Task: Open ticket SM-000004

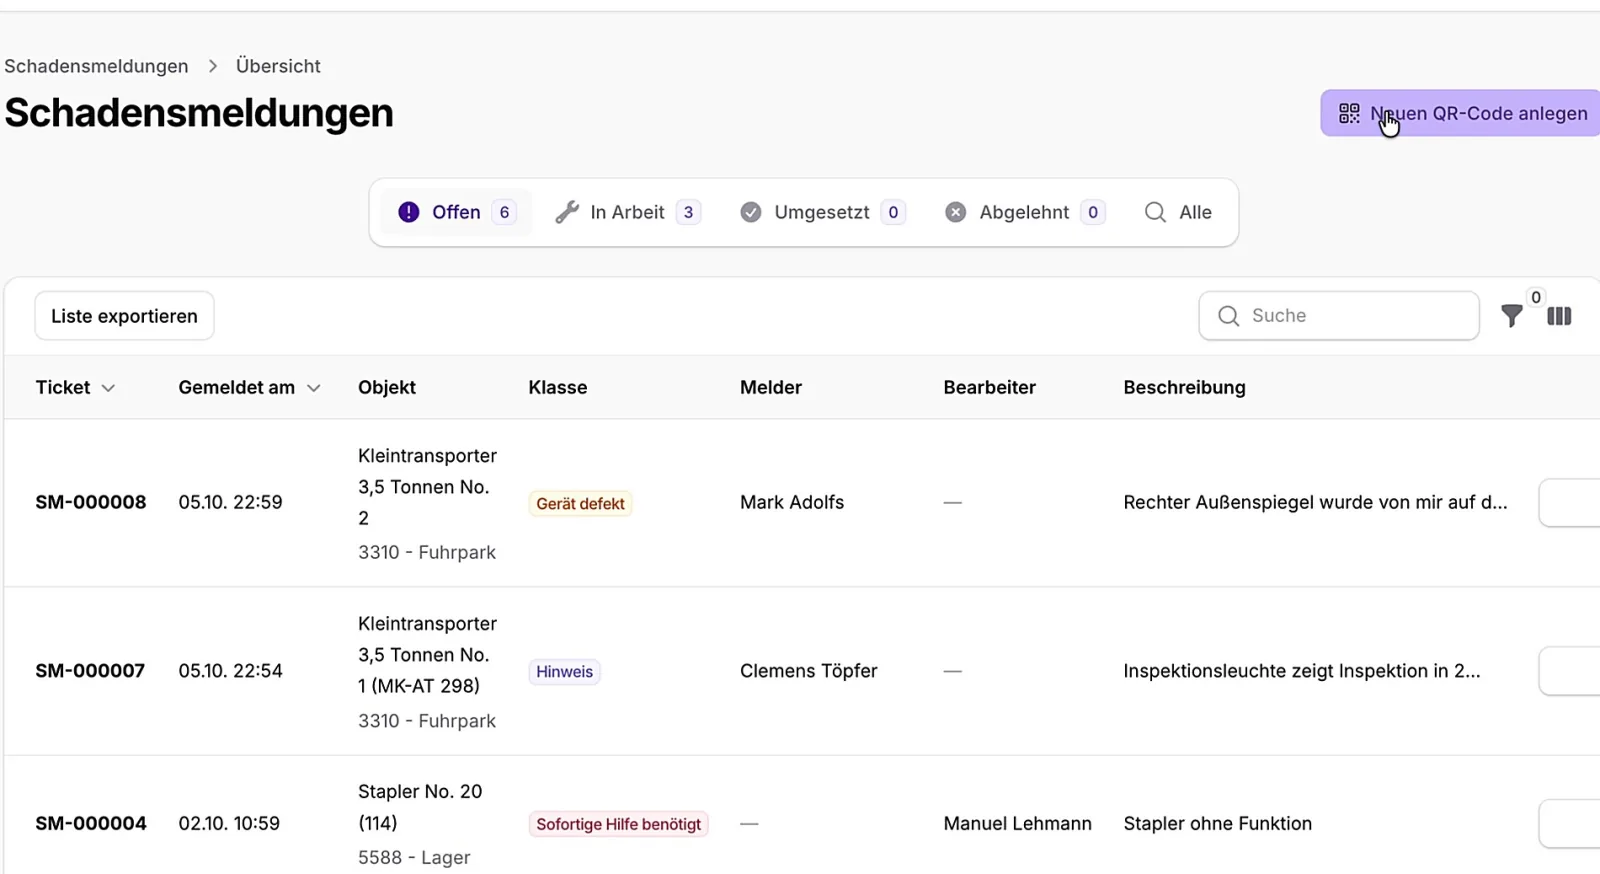Action: [x=91, y=824]
